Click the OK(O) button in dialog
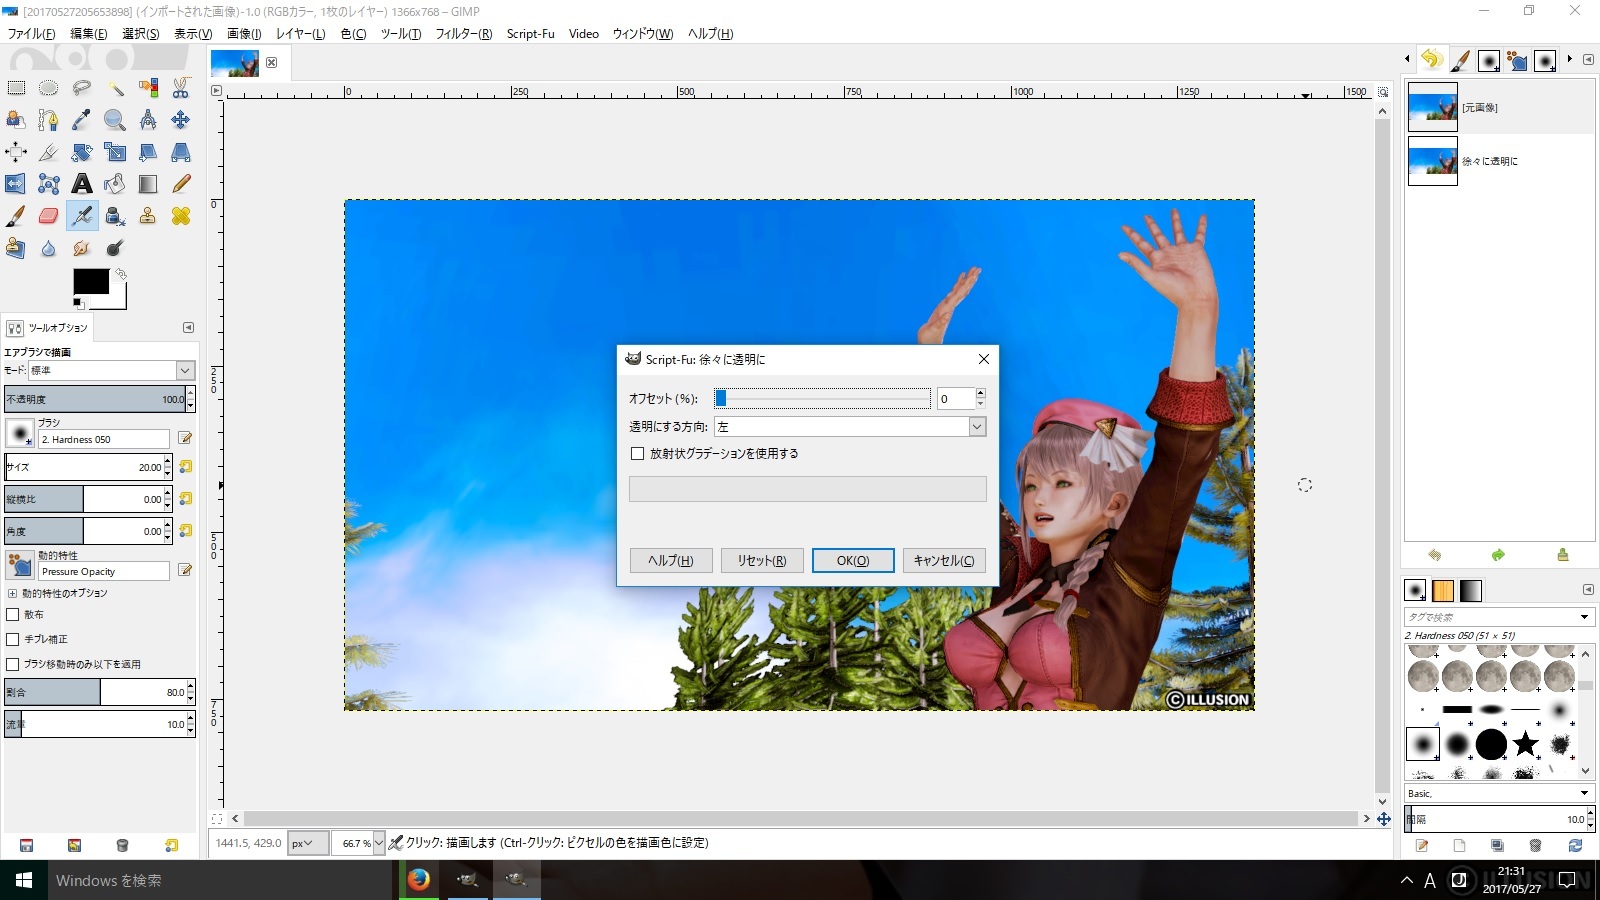This screenshot has height=900, width=1600. (x=853, y=561)
